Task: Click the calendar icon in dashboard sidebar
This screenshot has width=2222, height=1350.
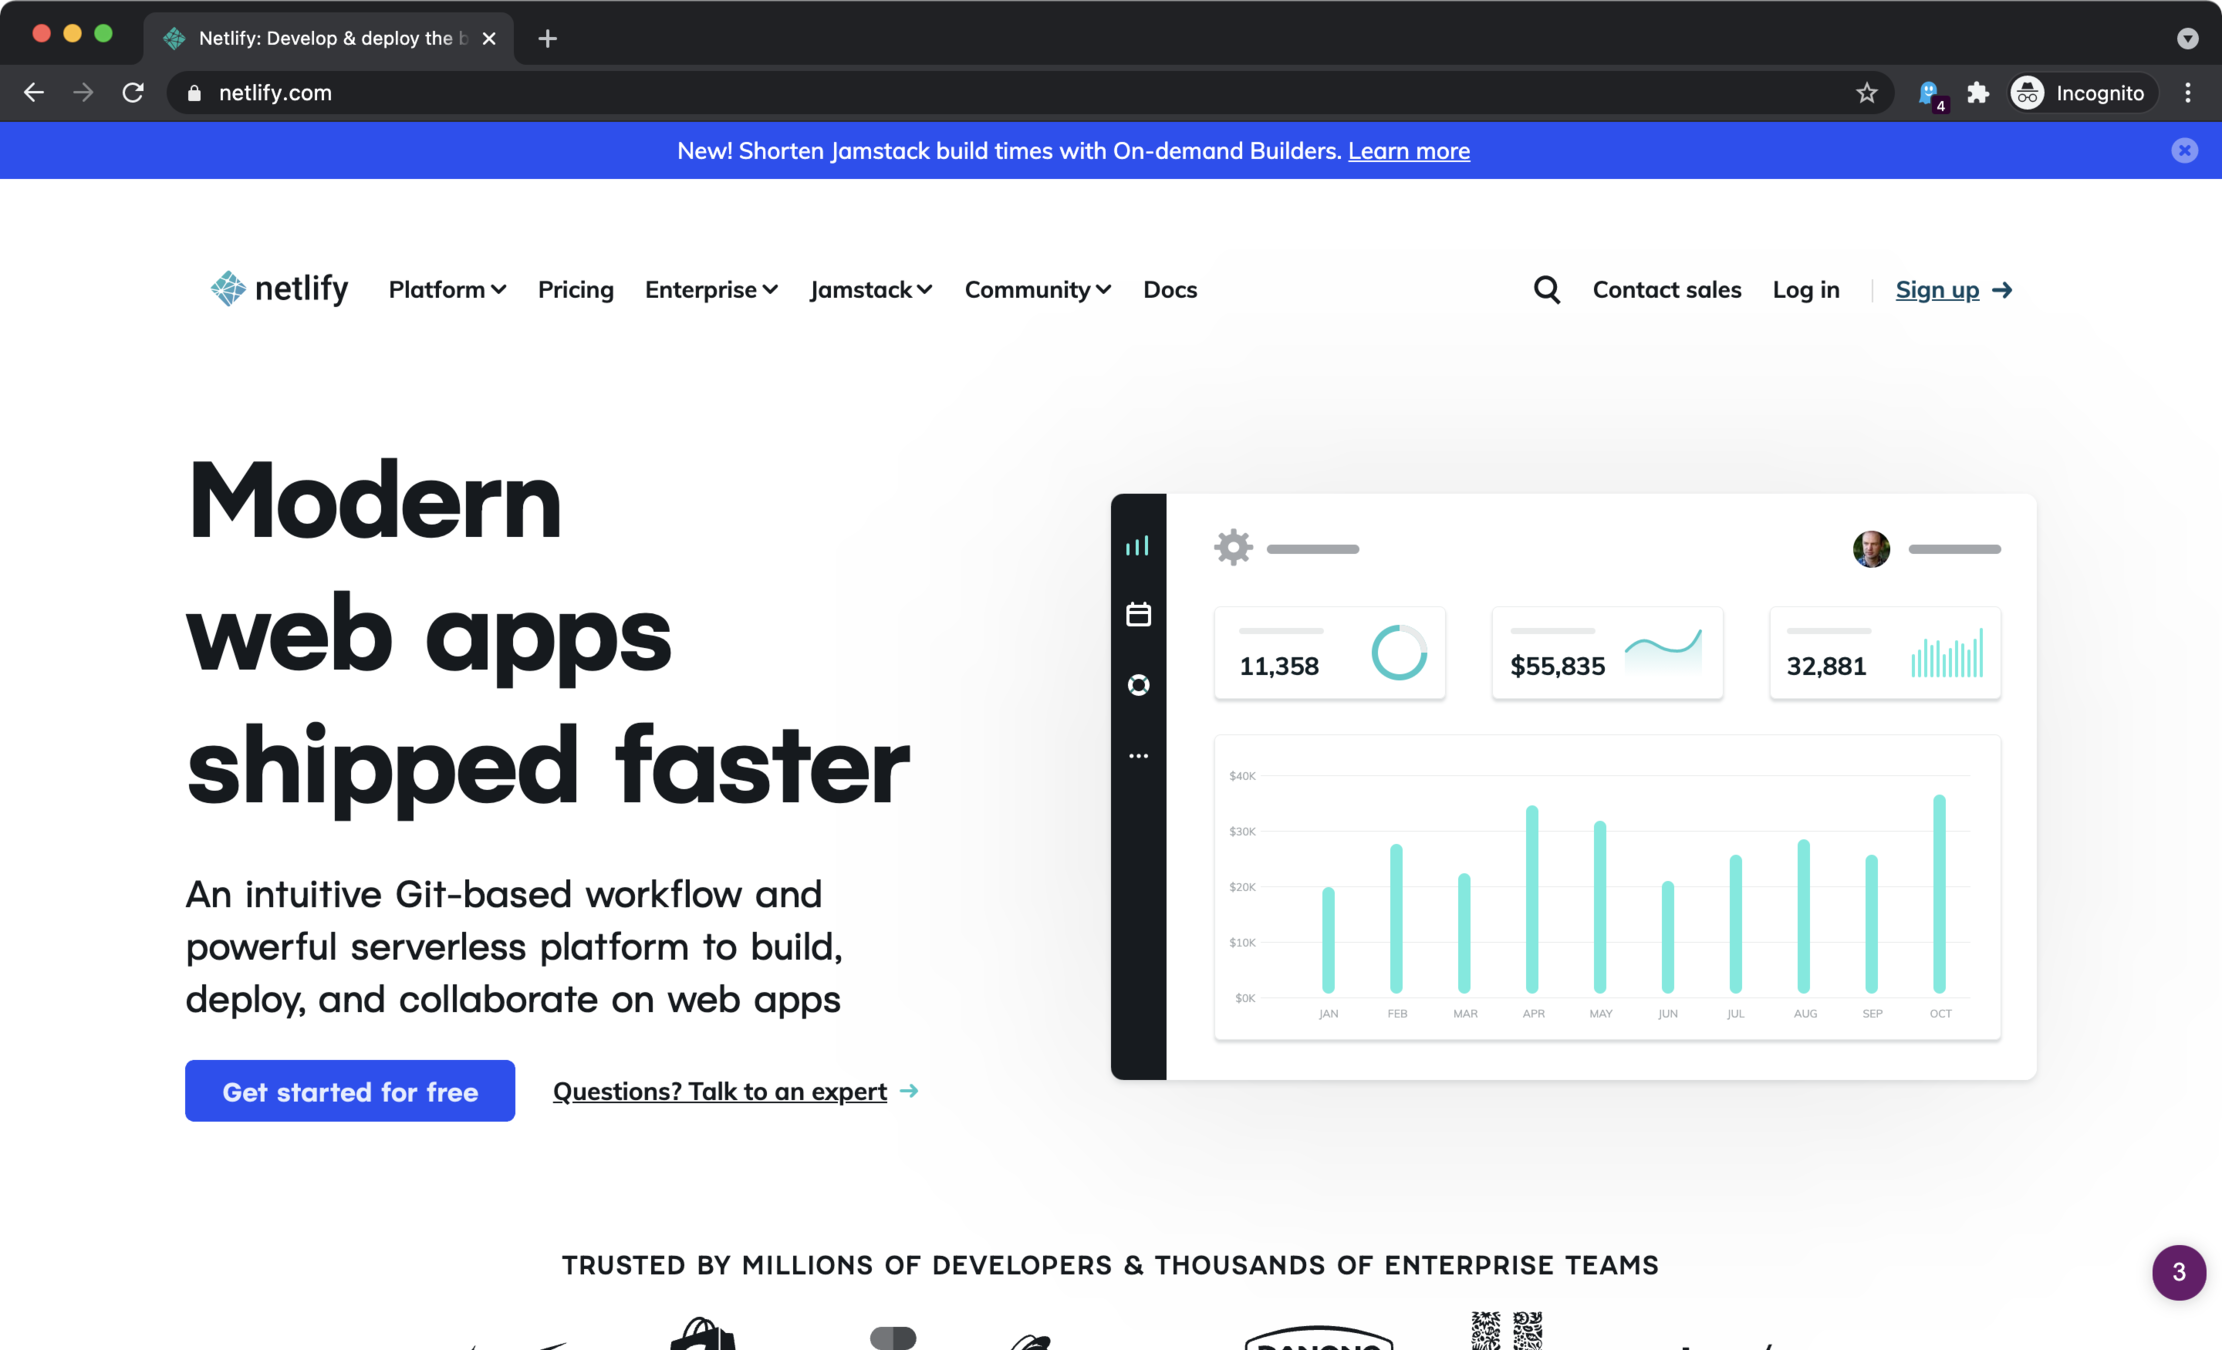Action: [1138, 615]
